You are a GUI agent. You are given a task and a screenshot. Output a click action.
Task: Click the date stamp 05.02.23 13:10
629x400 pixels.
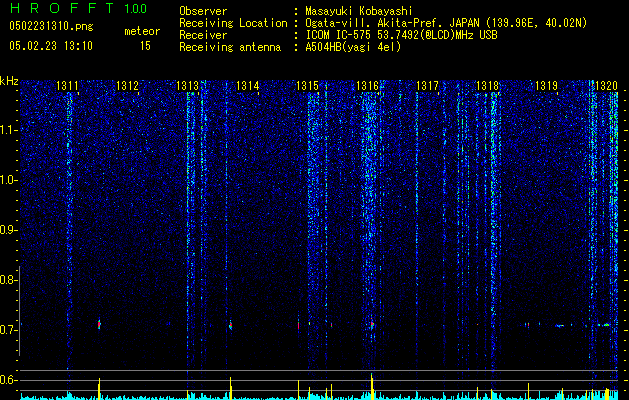pos(51,46)
